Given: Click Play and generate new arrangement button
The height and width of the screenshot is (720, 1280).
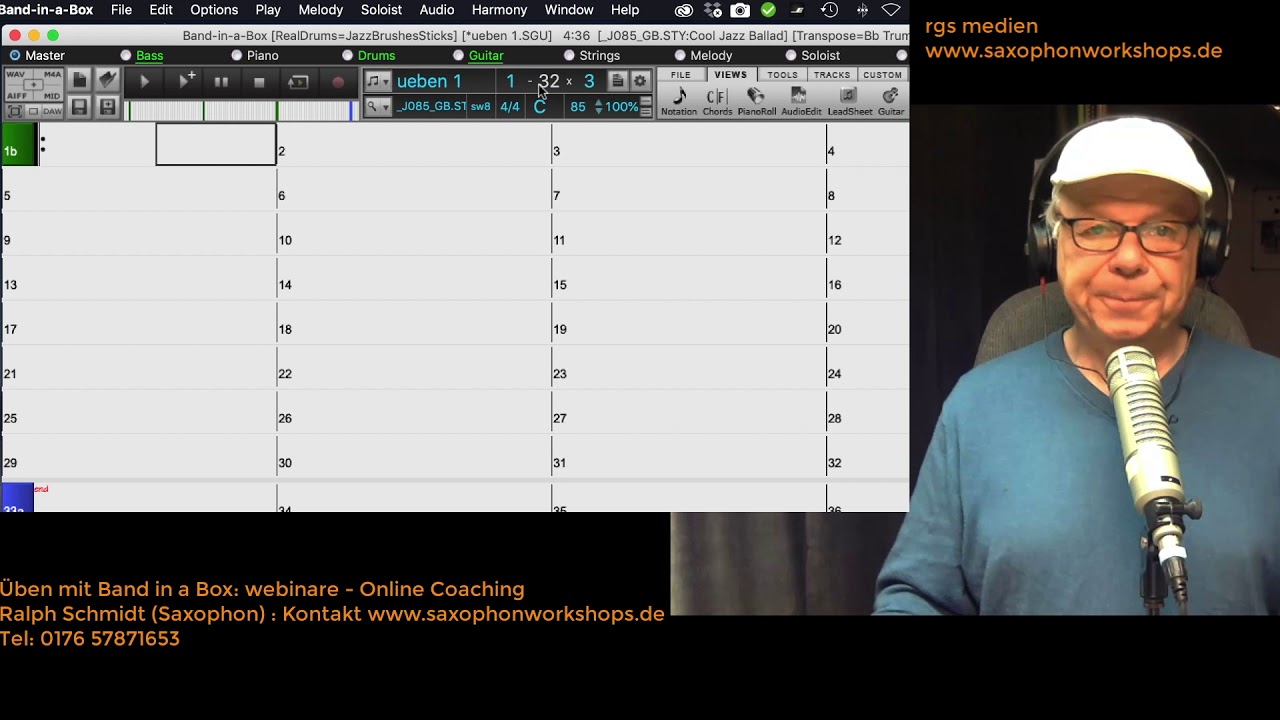Looking at the screenshot, I should 186,82.
